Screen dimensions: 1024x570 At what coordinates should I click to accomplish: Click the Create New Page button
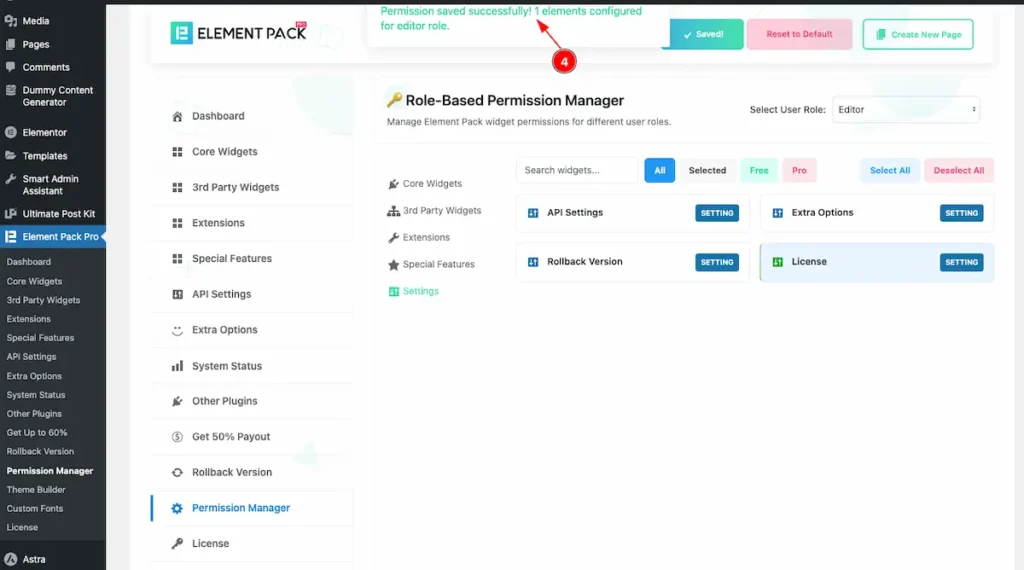(917, 34)
